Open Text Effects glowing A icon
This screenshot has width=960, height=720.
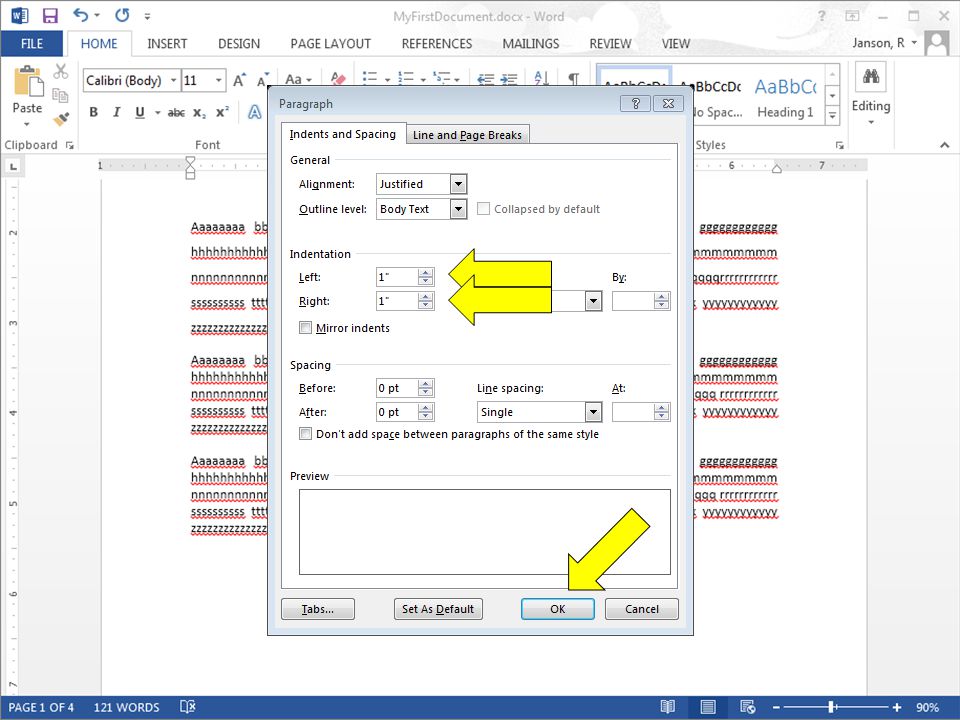point(255,112)
